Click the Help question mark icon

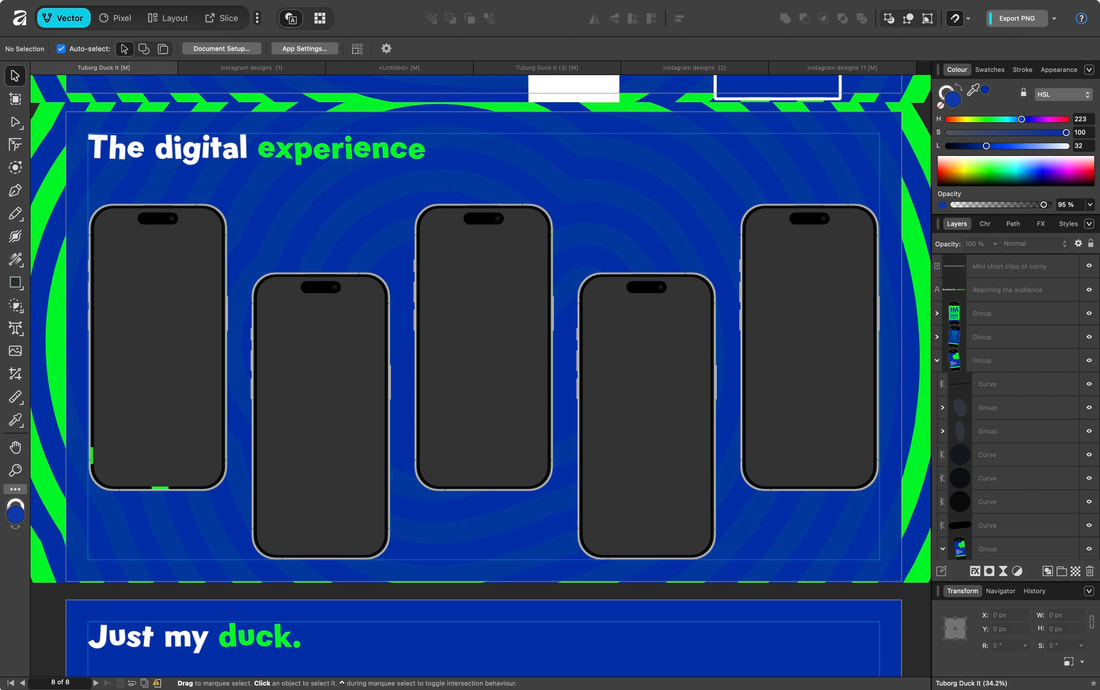coord(1081,18)
